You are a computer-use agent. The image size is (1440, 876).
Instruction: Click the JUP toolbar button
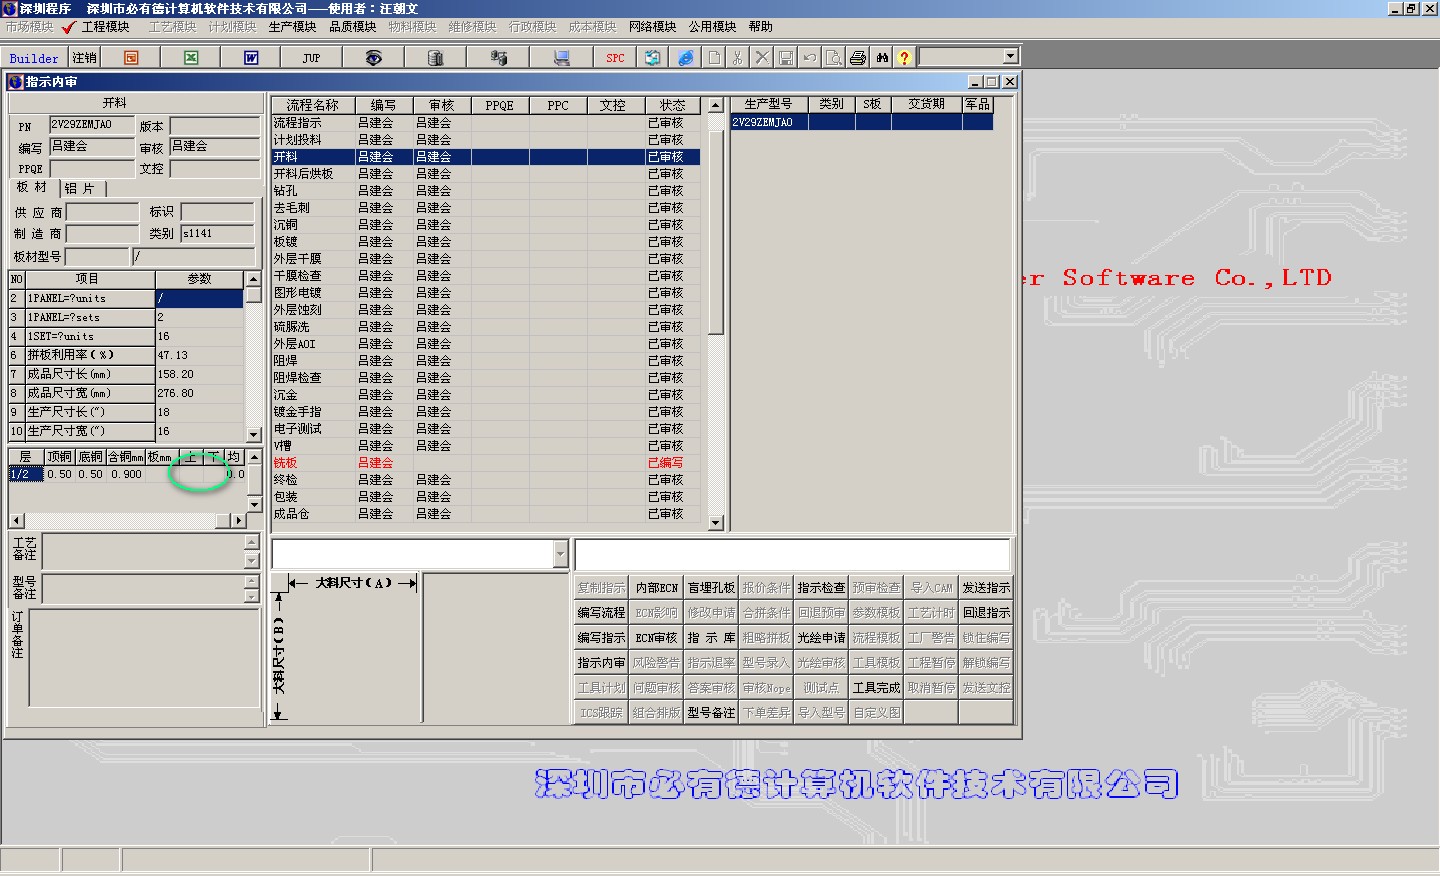pyautogui.click(x=311, y=58)
